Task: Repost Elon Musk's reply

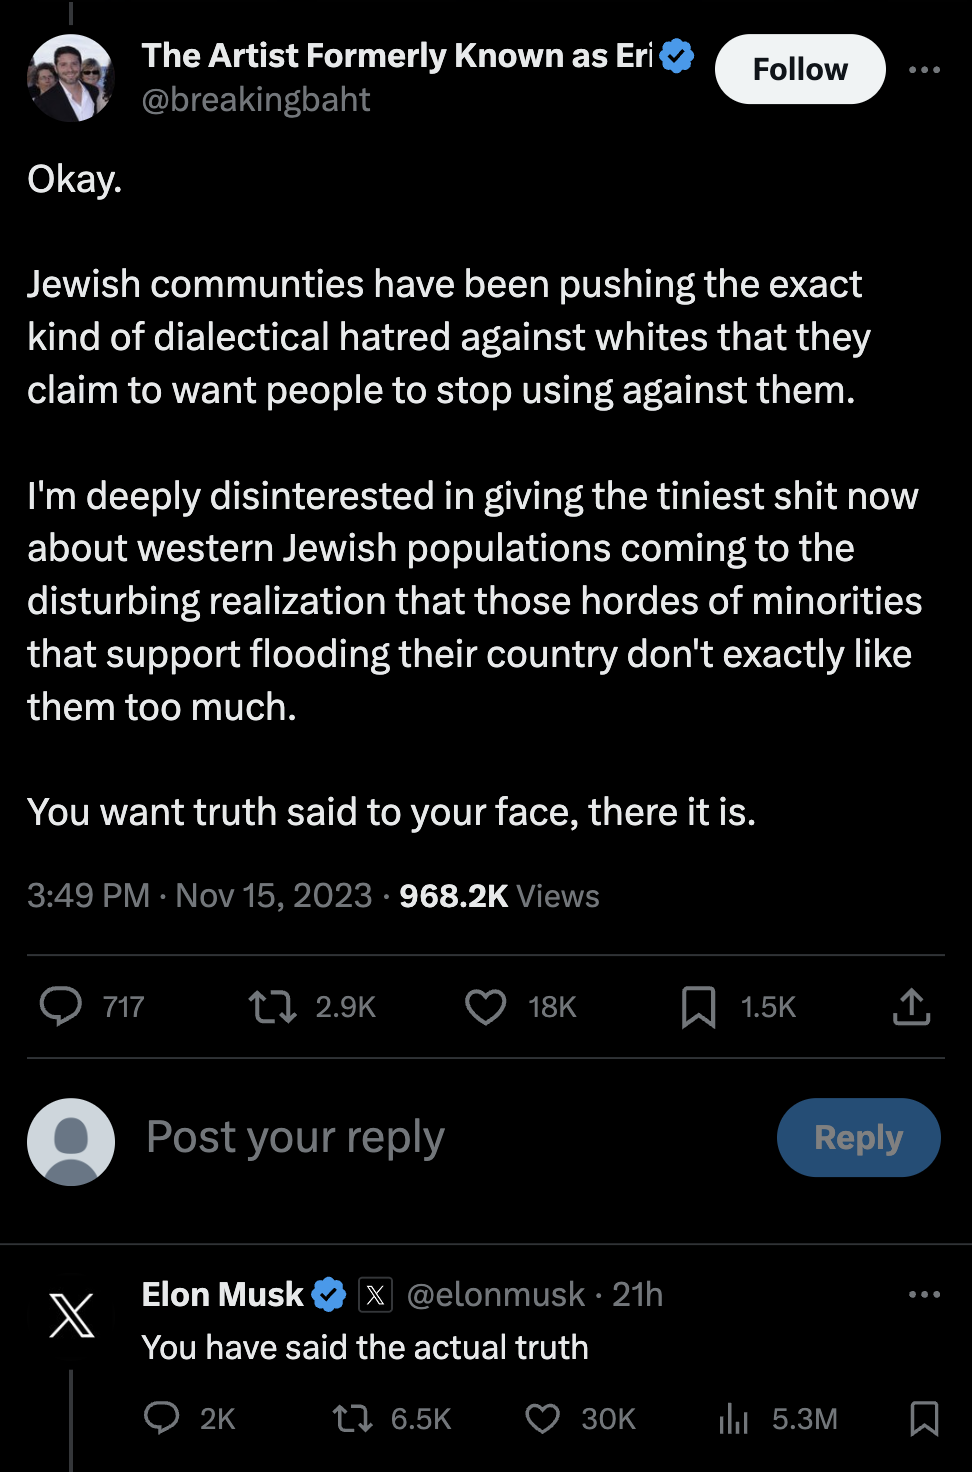Action: pyautogui.click(x=352, y=1418)
